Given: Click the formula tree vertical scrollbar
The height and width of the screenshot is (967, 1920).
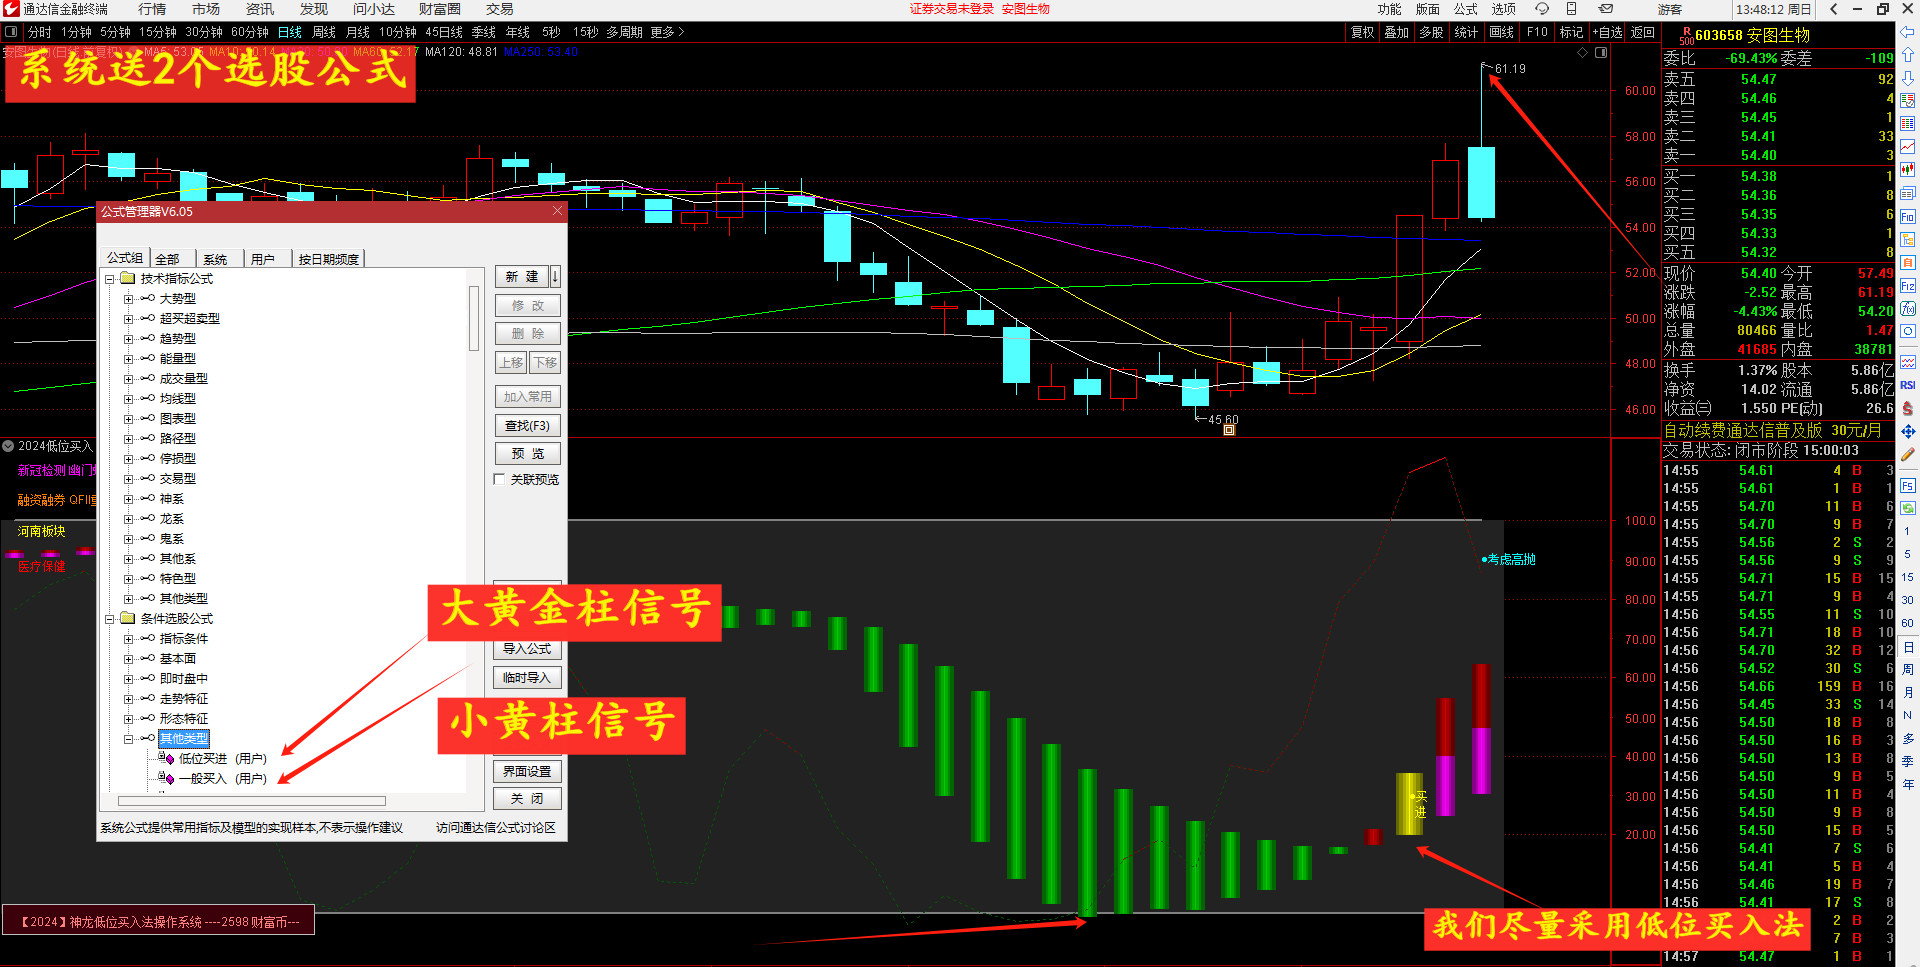Looking at the screenshot, I should pyautogui.click(x=474, y=318).
